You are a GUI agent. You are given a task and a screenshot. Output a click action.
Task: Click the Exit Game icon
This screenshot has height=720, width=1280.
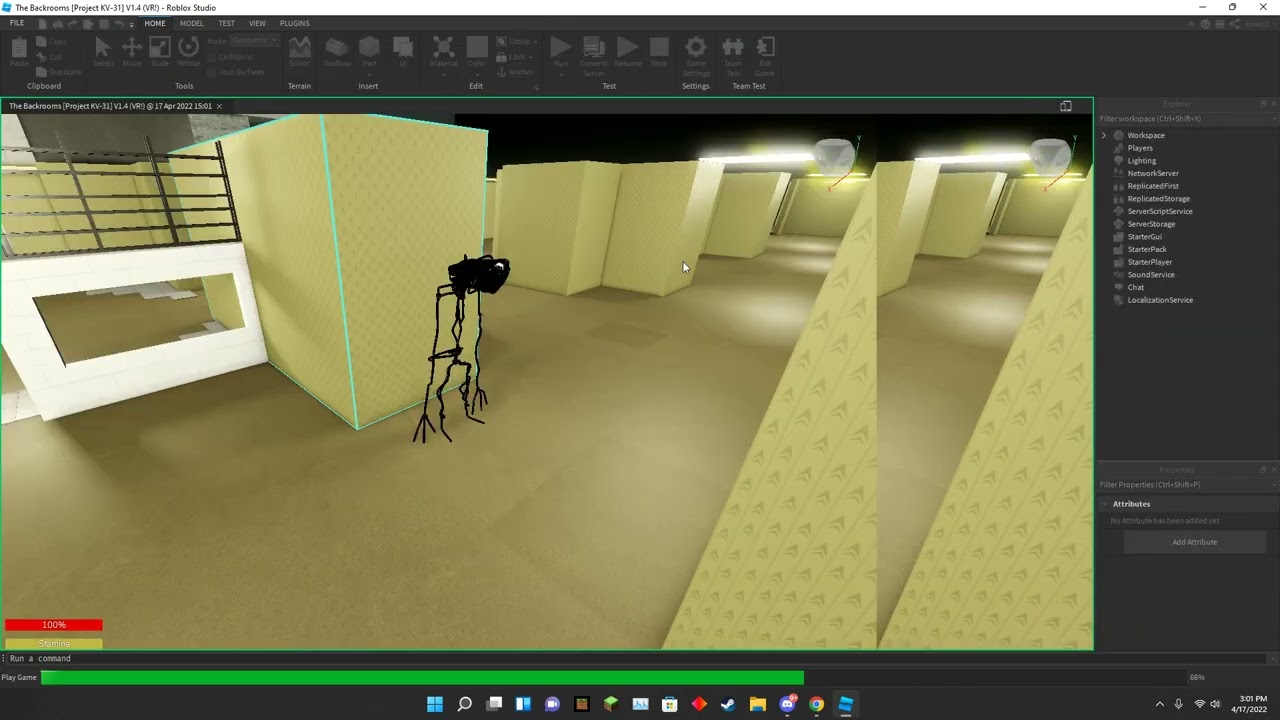point(765,56)
